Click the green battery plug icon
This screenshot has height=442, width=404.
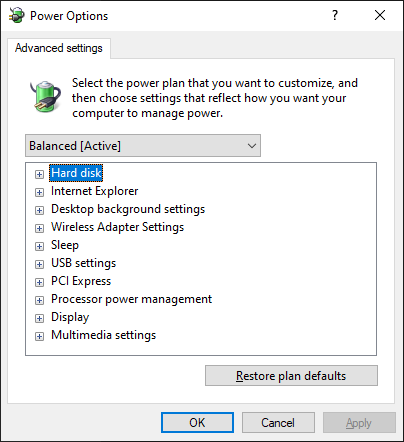click(x=45, y=96)
